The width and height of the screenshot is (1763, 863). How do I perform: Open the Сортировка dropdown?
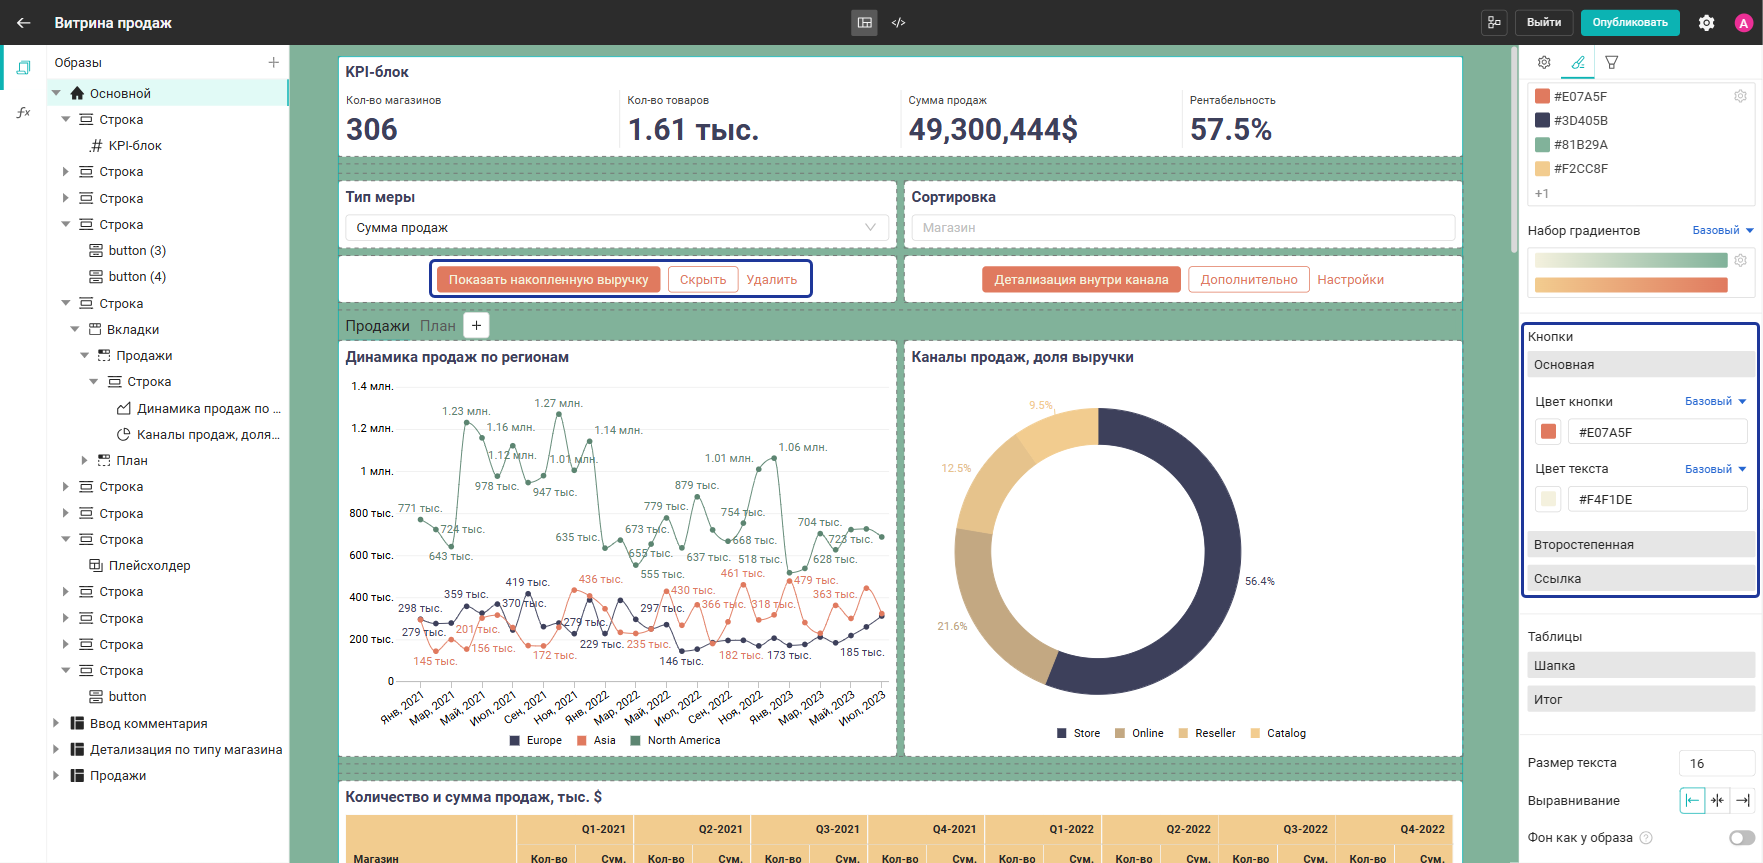(x=1183, y=228)
